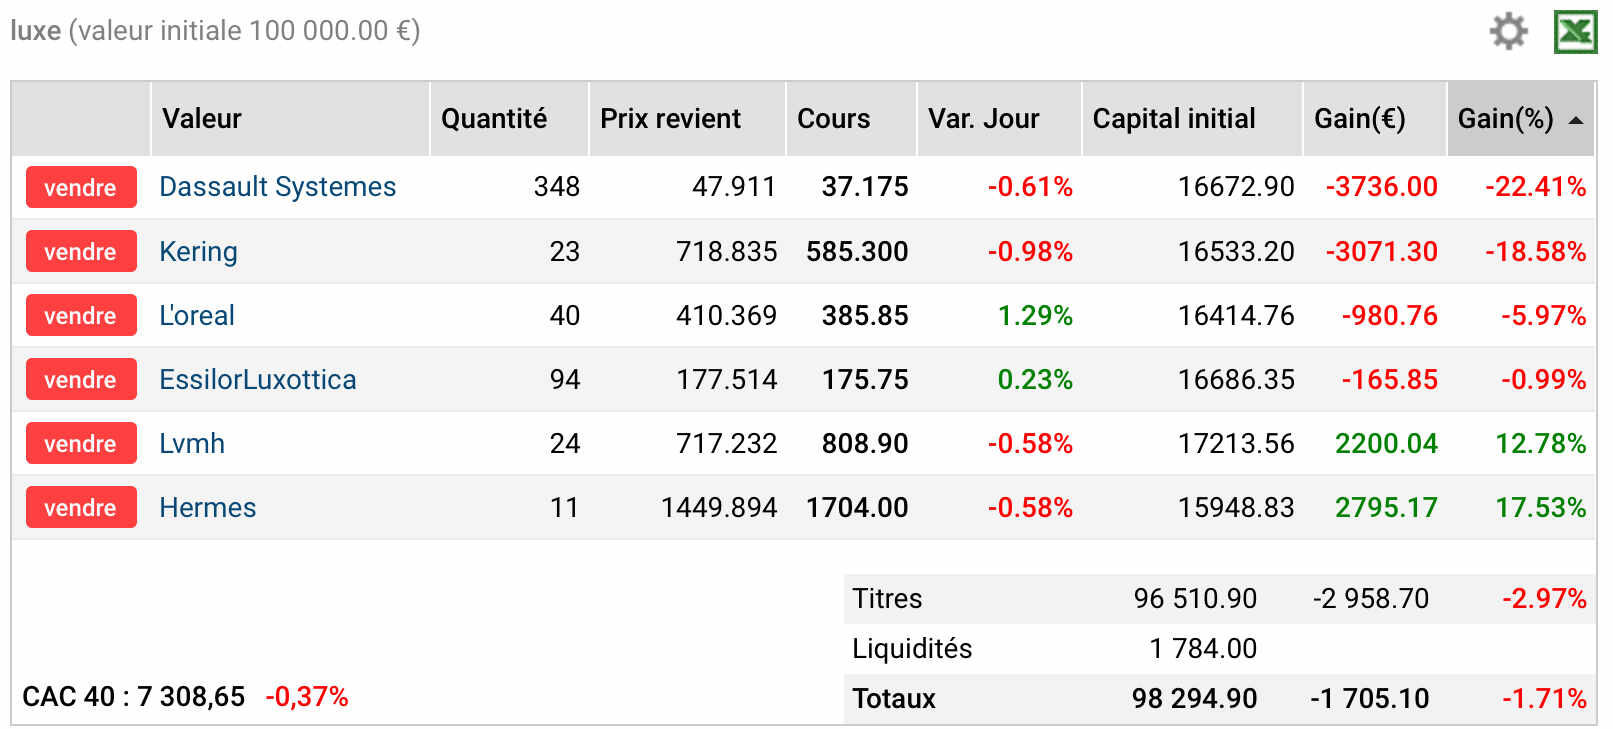1613x729 pixels.
Task: Sell the L'oreal position
Action: tap(81, 315)
